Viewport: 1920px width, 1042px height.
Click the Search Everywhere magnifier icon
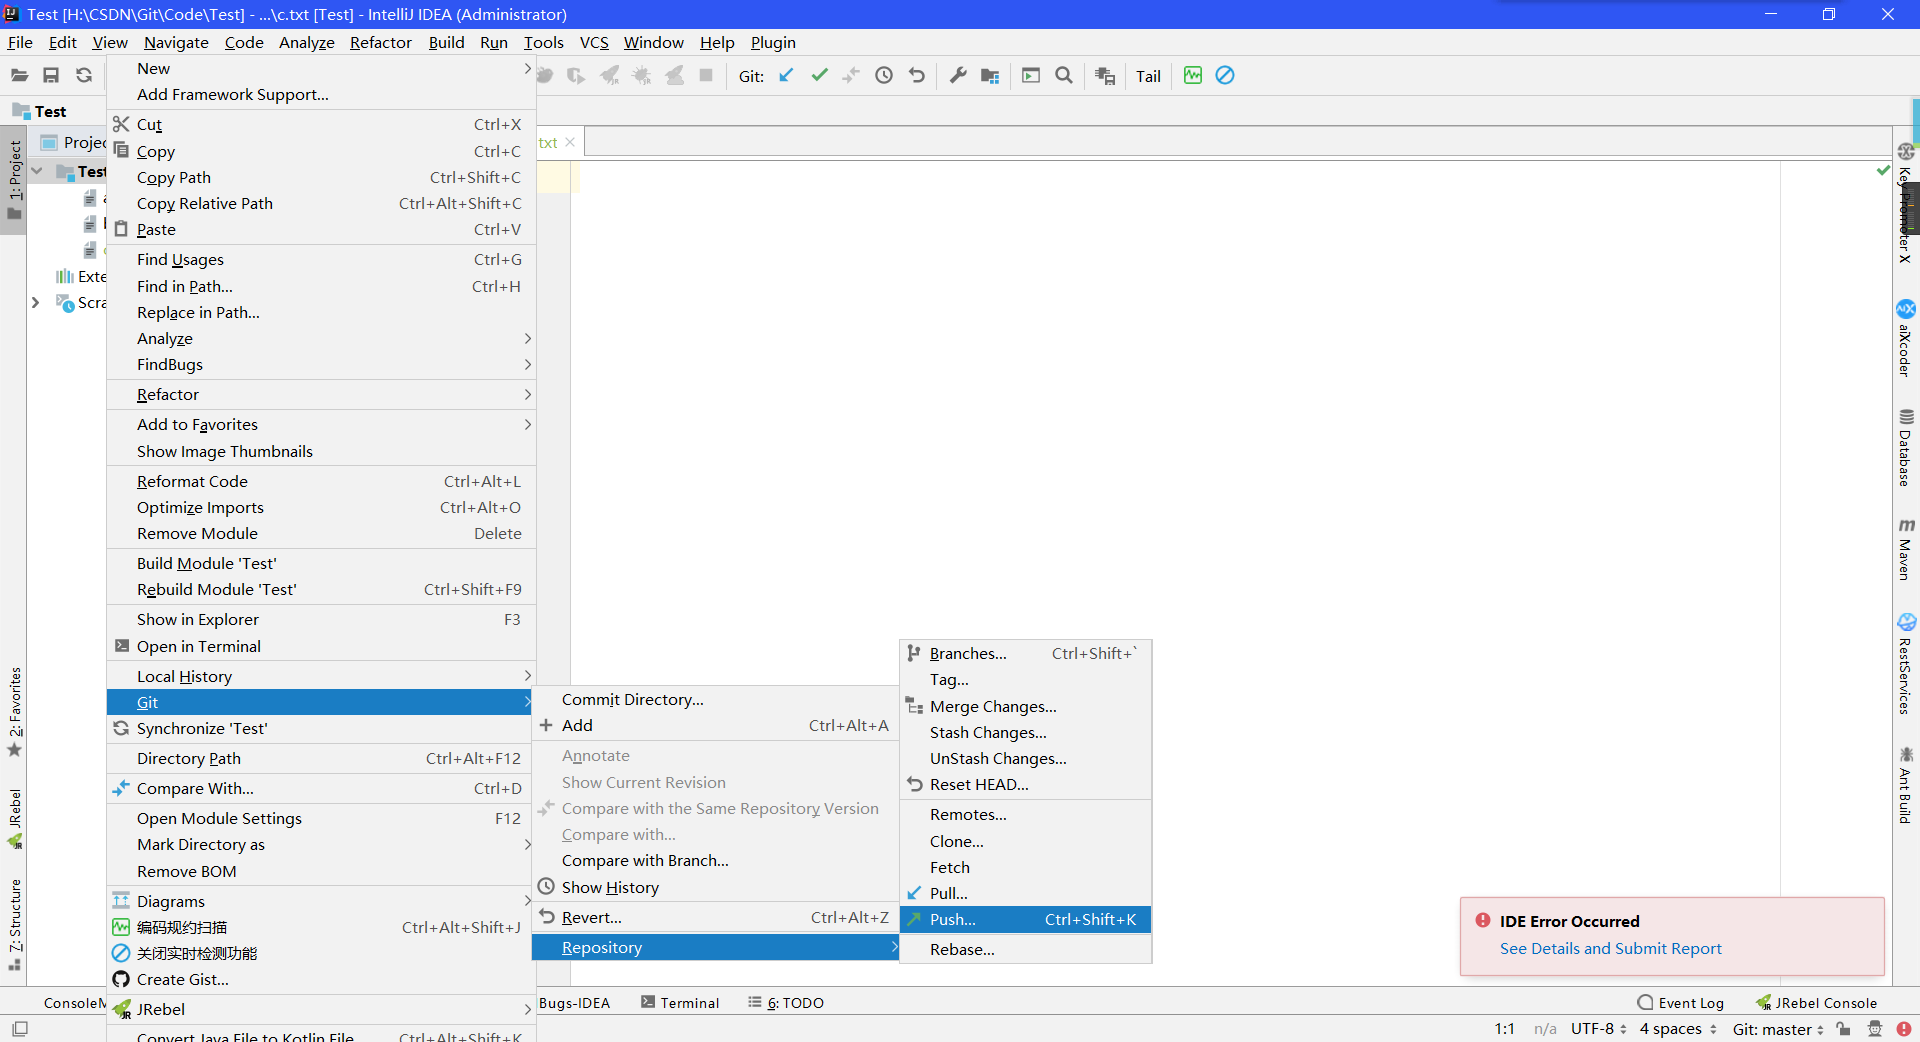click(1064, 75)
